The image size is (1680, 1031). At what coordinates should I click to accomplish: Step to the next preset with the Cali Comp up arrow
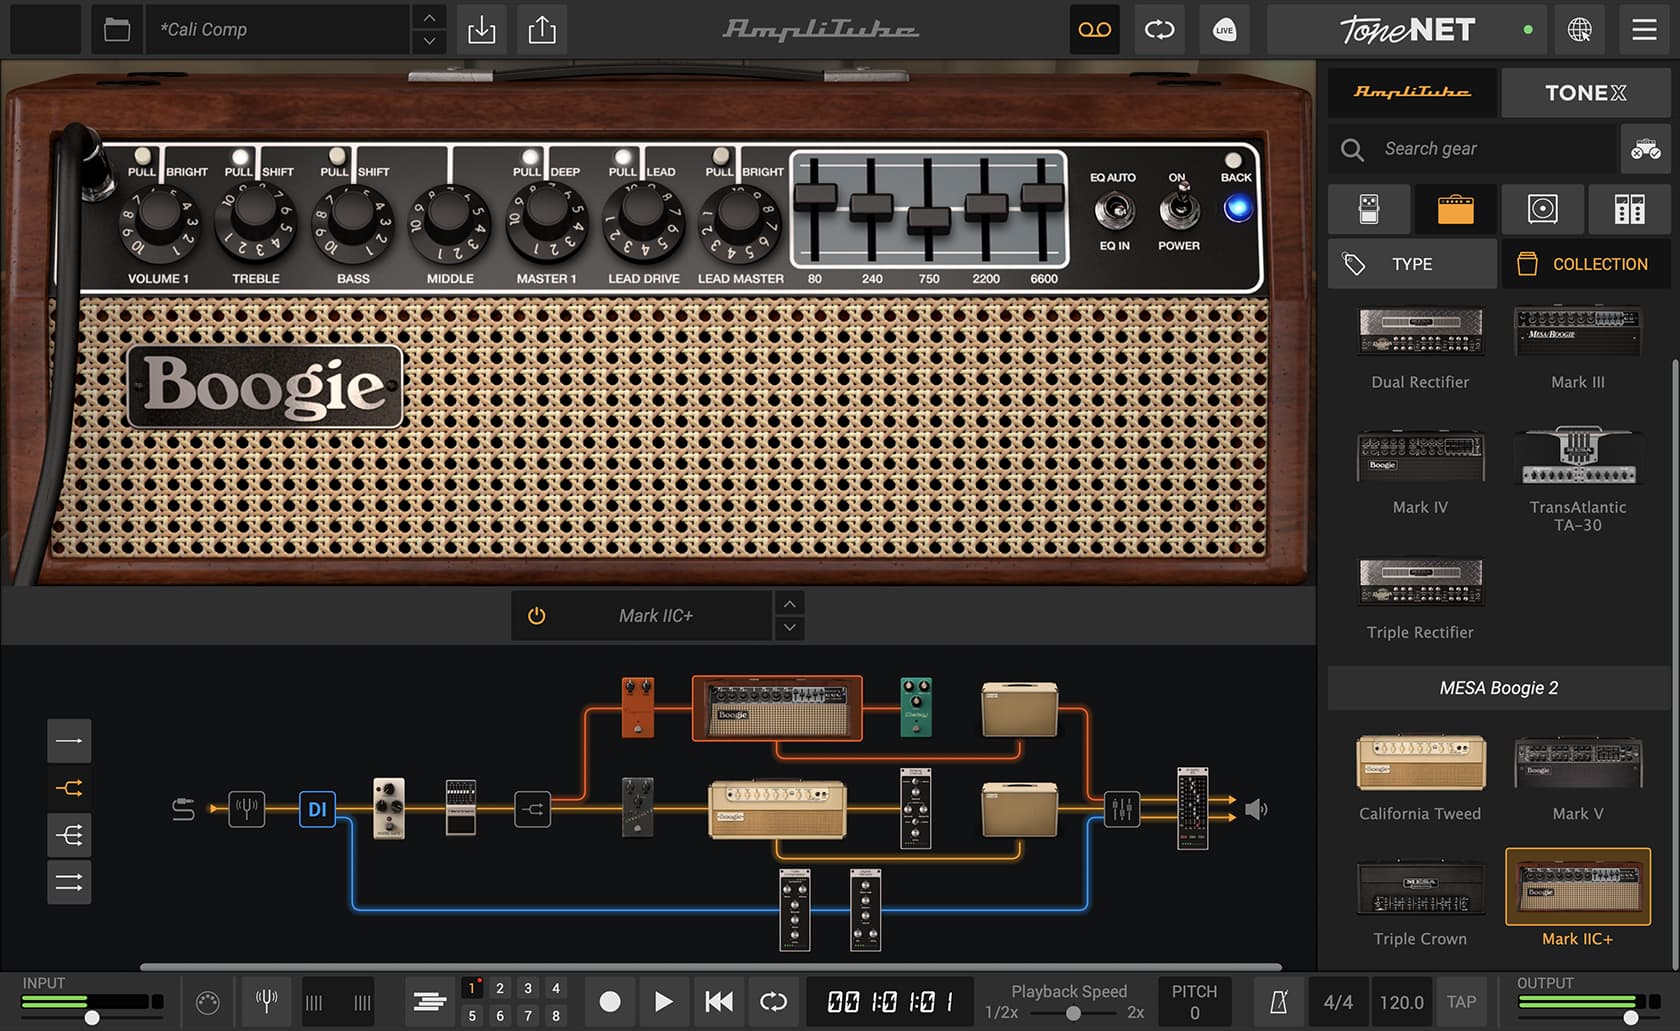[x=428, y=17]
